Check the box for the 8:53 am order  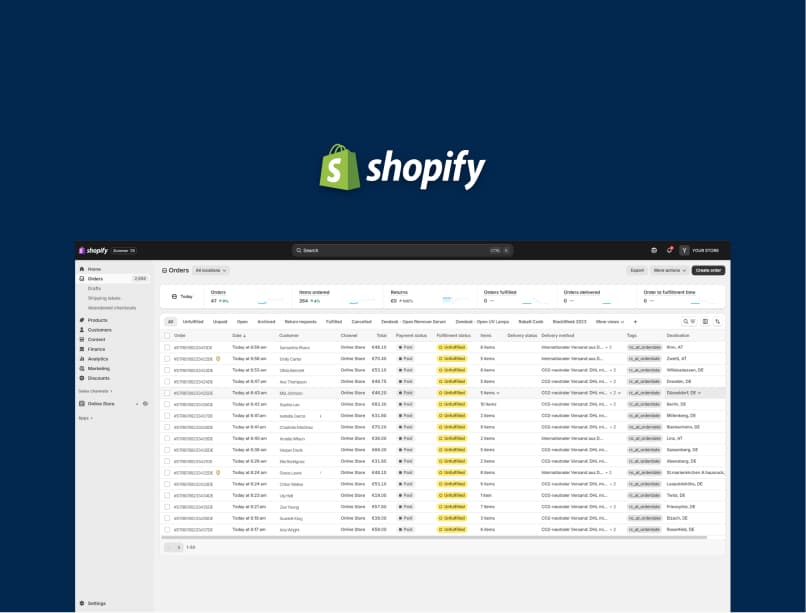(x=167, y=370)
